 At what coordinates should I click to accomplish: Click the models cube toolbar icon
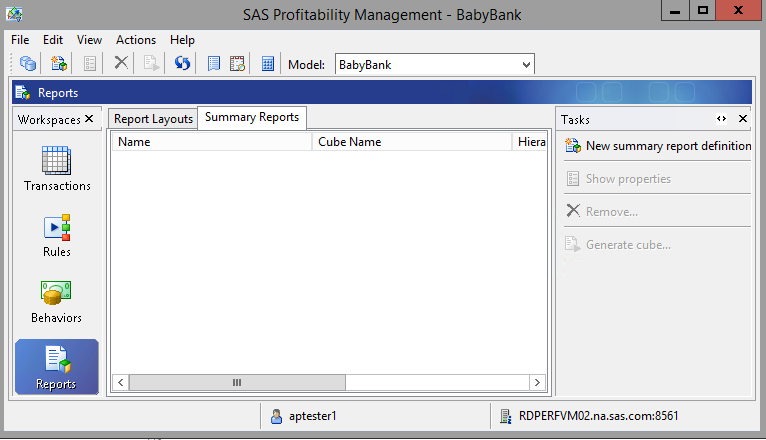click(x=28, y=64)
